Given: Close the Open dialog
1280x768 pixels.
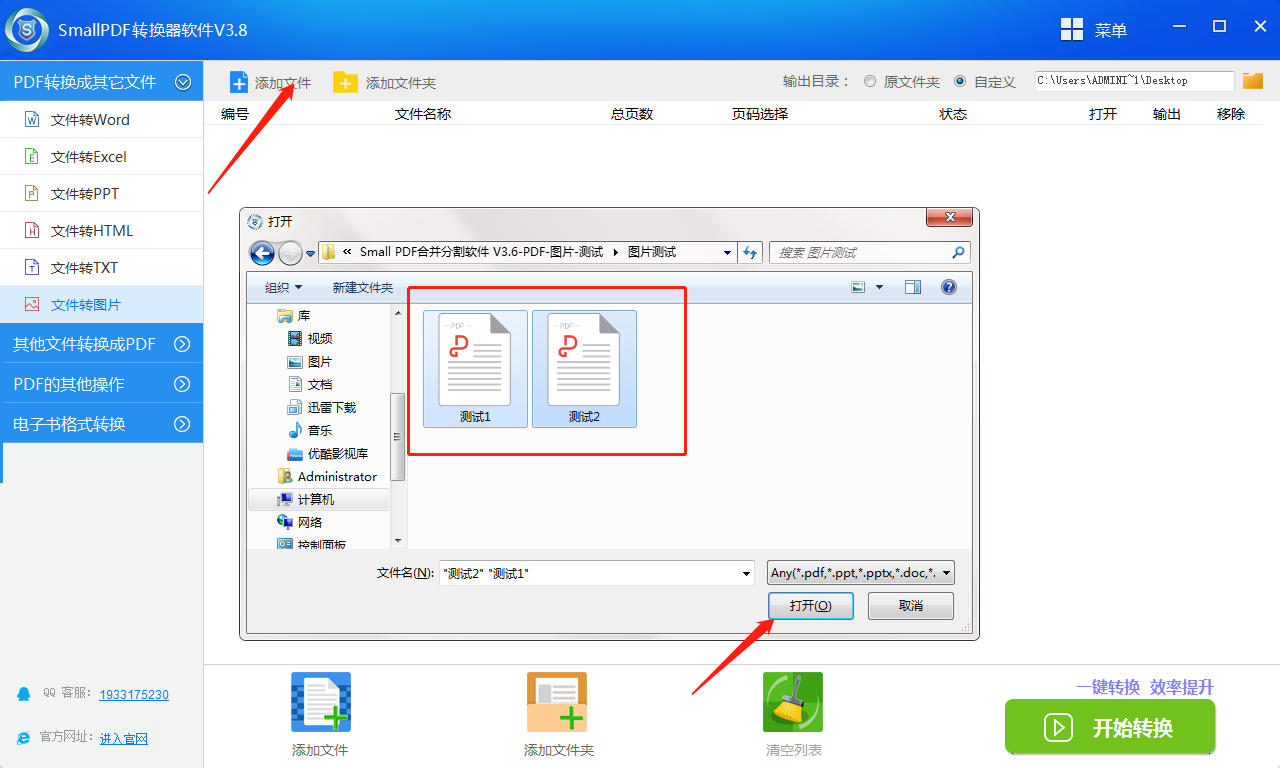Looking at the screenshot, I should (x=950, y=217).
